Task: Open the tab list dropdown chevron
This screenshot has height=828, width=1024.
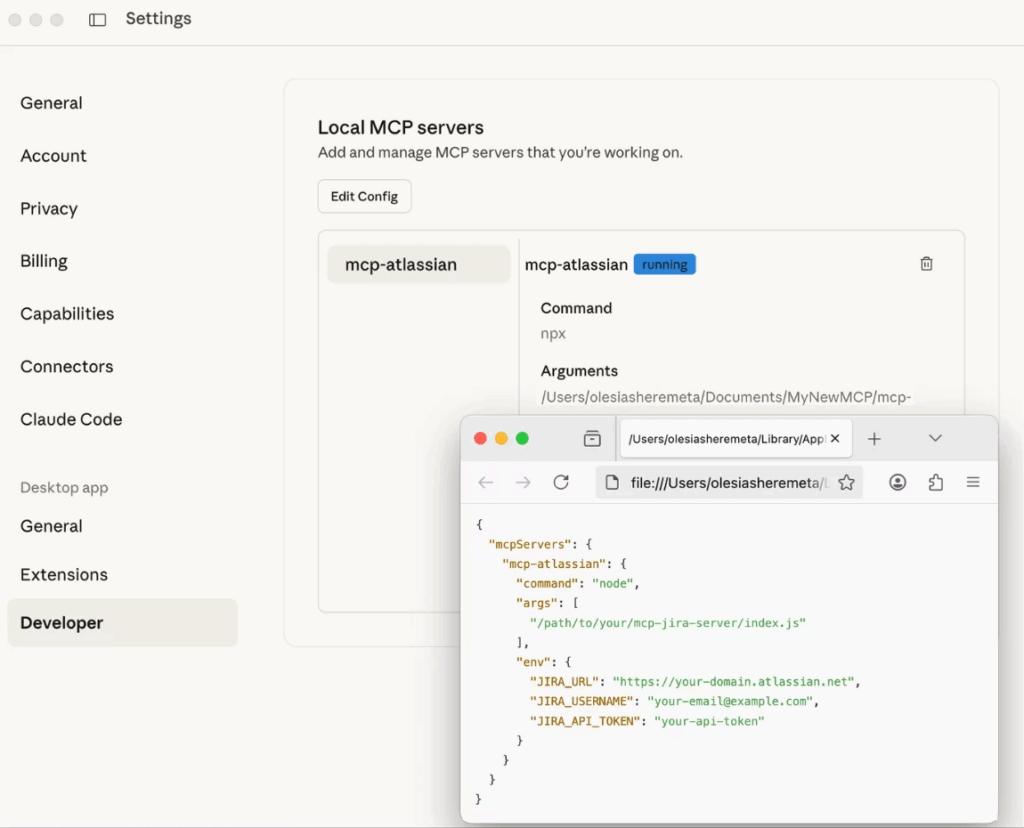Action: (935, 438)
